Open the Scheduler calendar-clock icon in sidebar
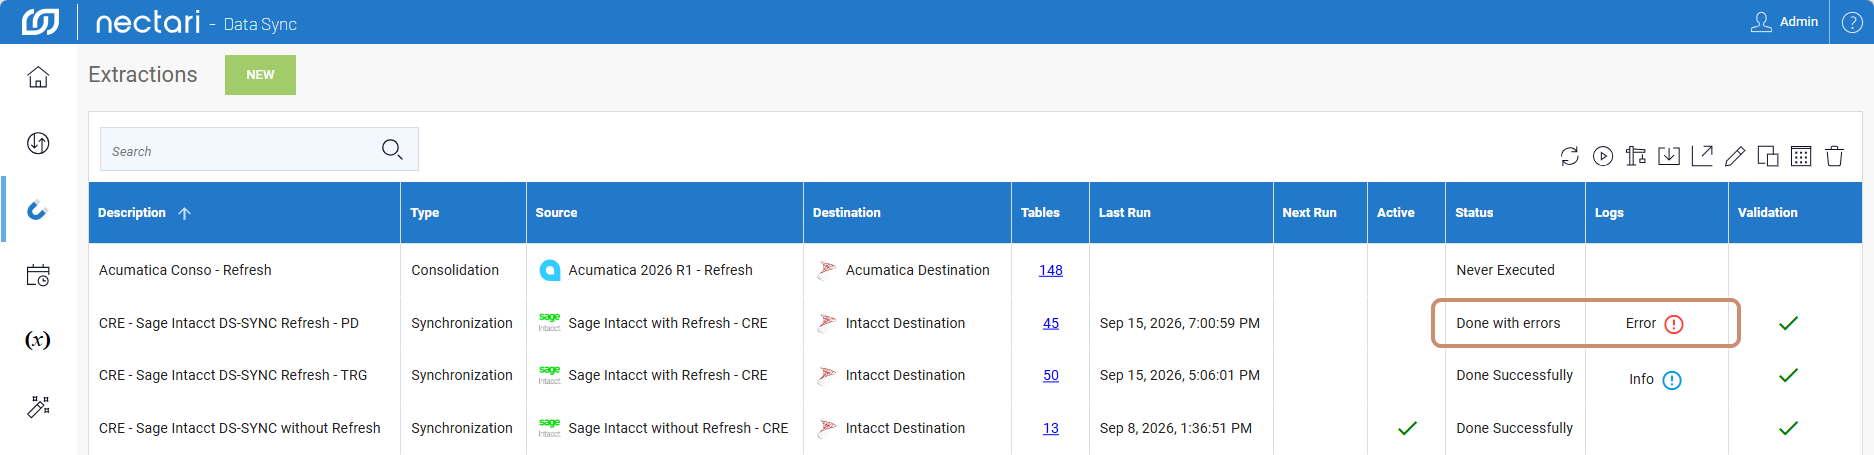1874x455 pixels. [38, 275]
